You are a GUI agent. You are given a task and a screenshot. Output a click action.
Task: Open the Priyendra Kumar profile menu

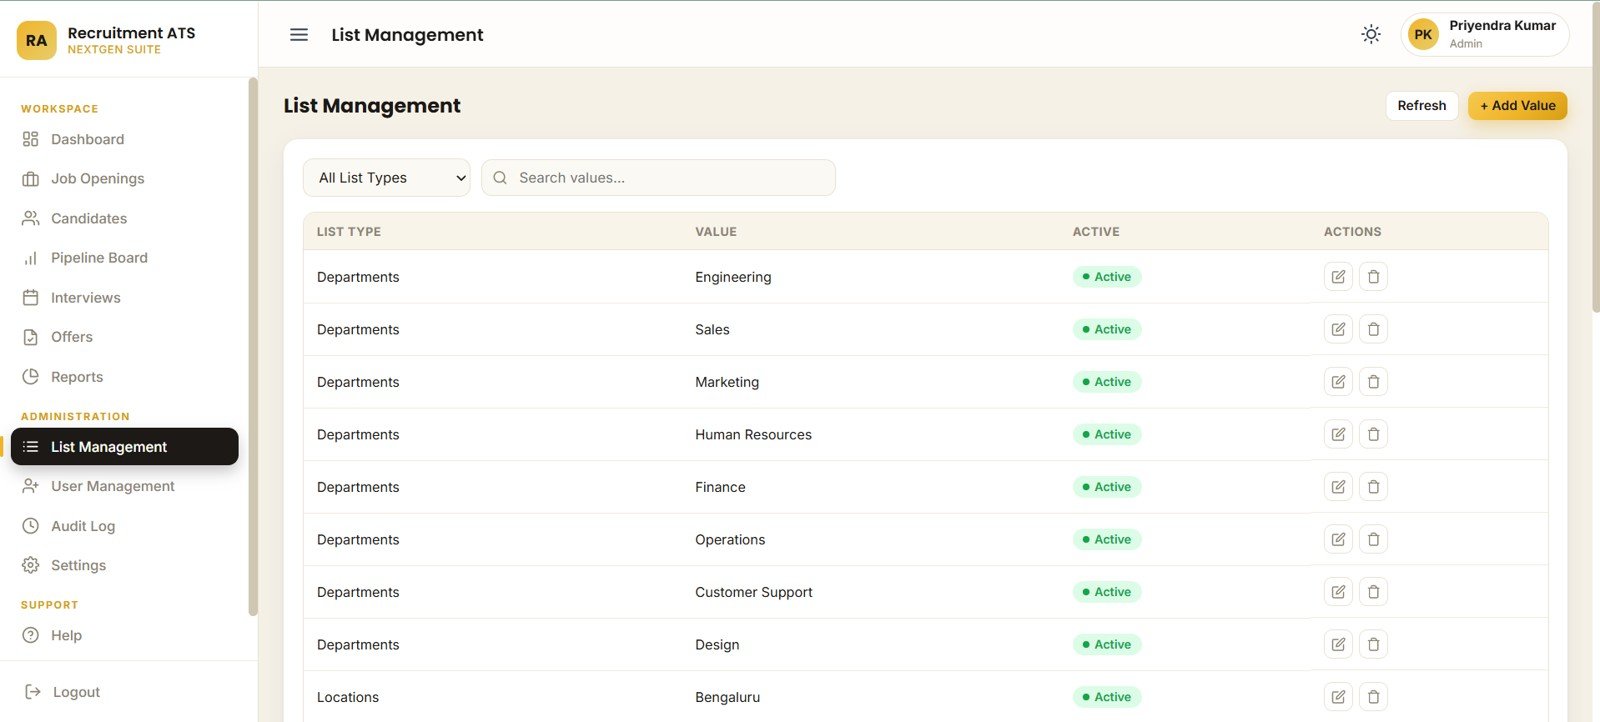pyautogui.click(x=1485, y=35)
